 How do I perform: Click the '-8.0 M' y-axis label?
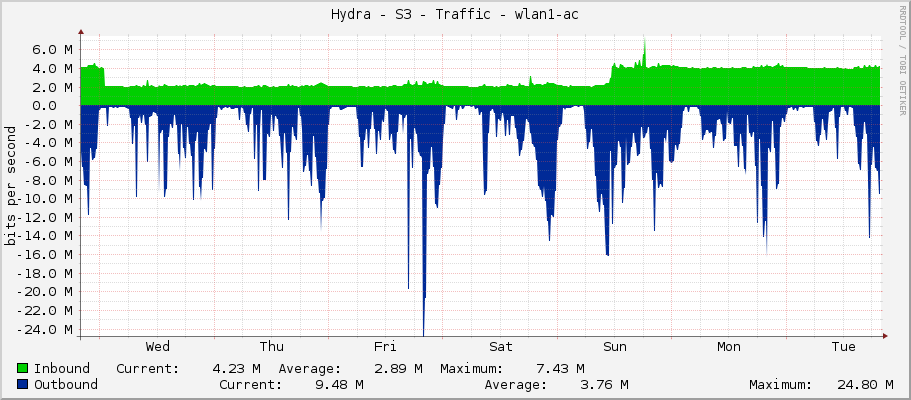click(49, 180)
